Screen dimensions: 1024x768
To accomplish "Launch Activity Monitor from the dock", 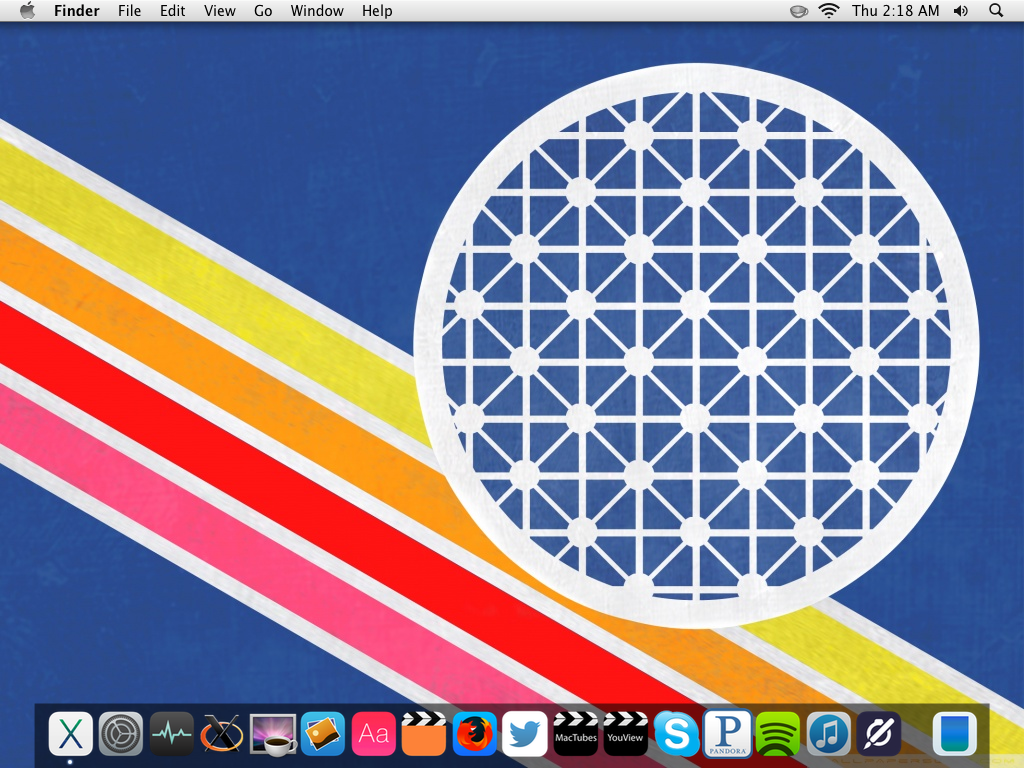I will click(171, 733).
